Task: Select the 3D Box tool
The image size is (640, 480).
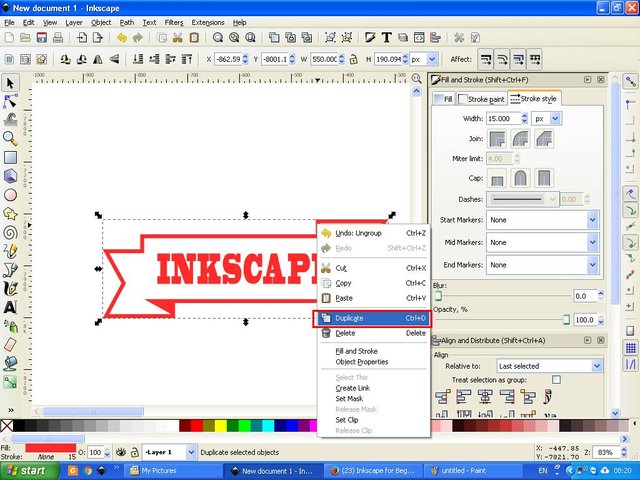Action: point(10,176)
